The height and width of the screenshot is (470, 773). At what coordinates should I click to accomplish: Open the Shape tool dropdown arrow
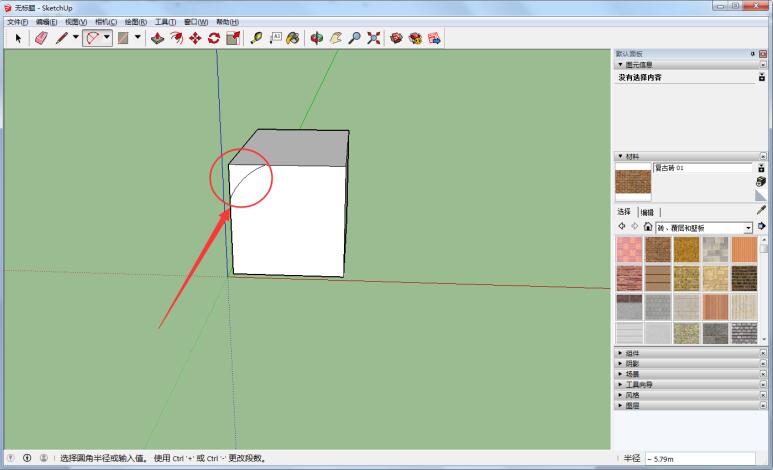(x=138, y=37)
